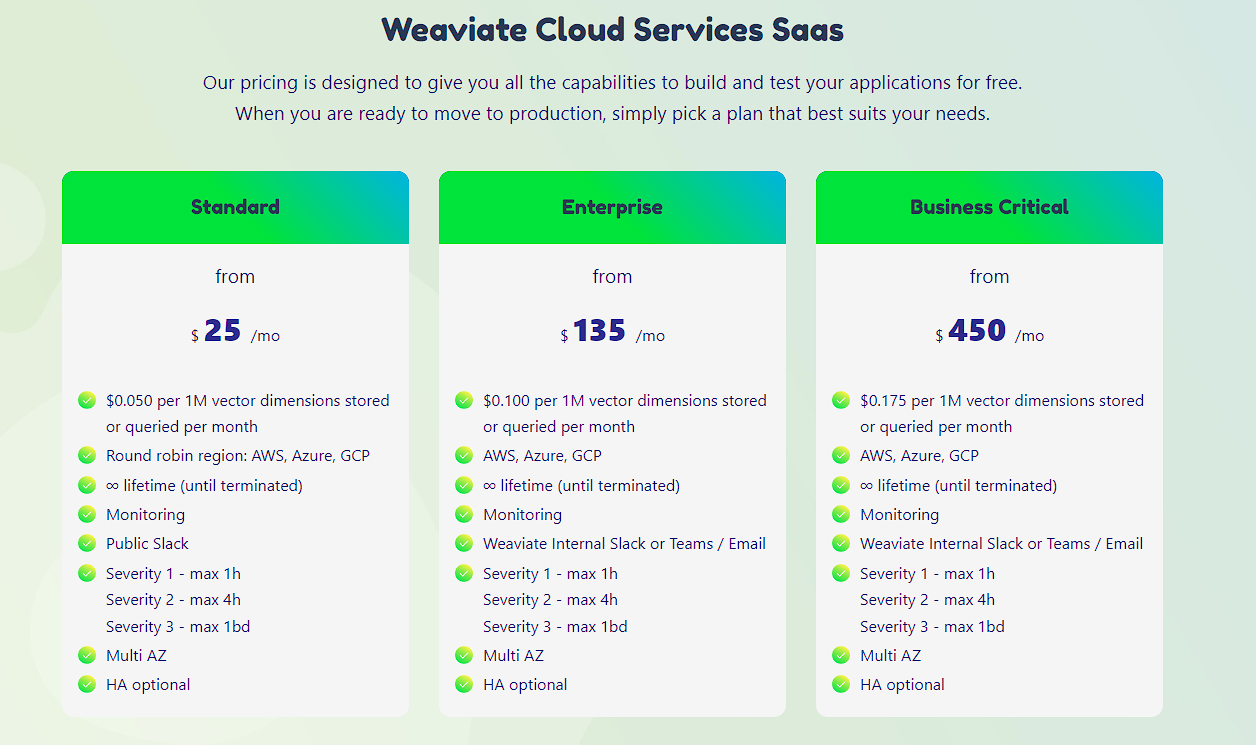Click the checkmark beside Business Critical's Severity 1
Image resolution: width=1256 pixels, height=745 pixels.
click(841, 573)
